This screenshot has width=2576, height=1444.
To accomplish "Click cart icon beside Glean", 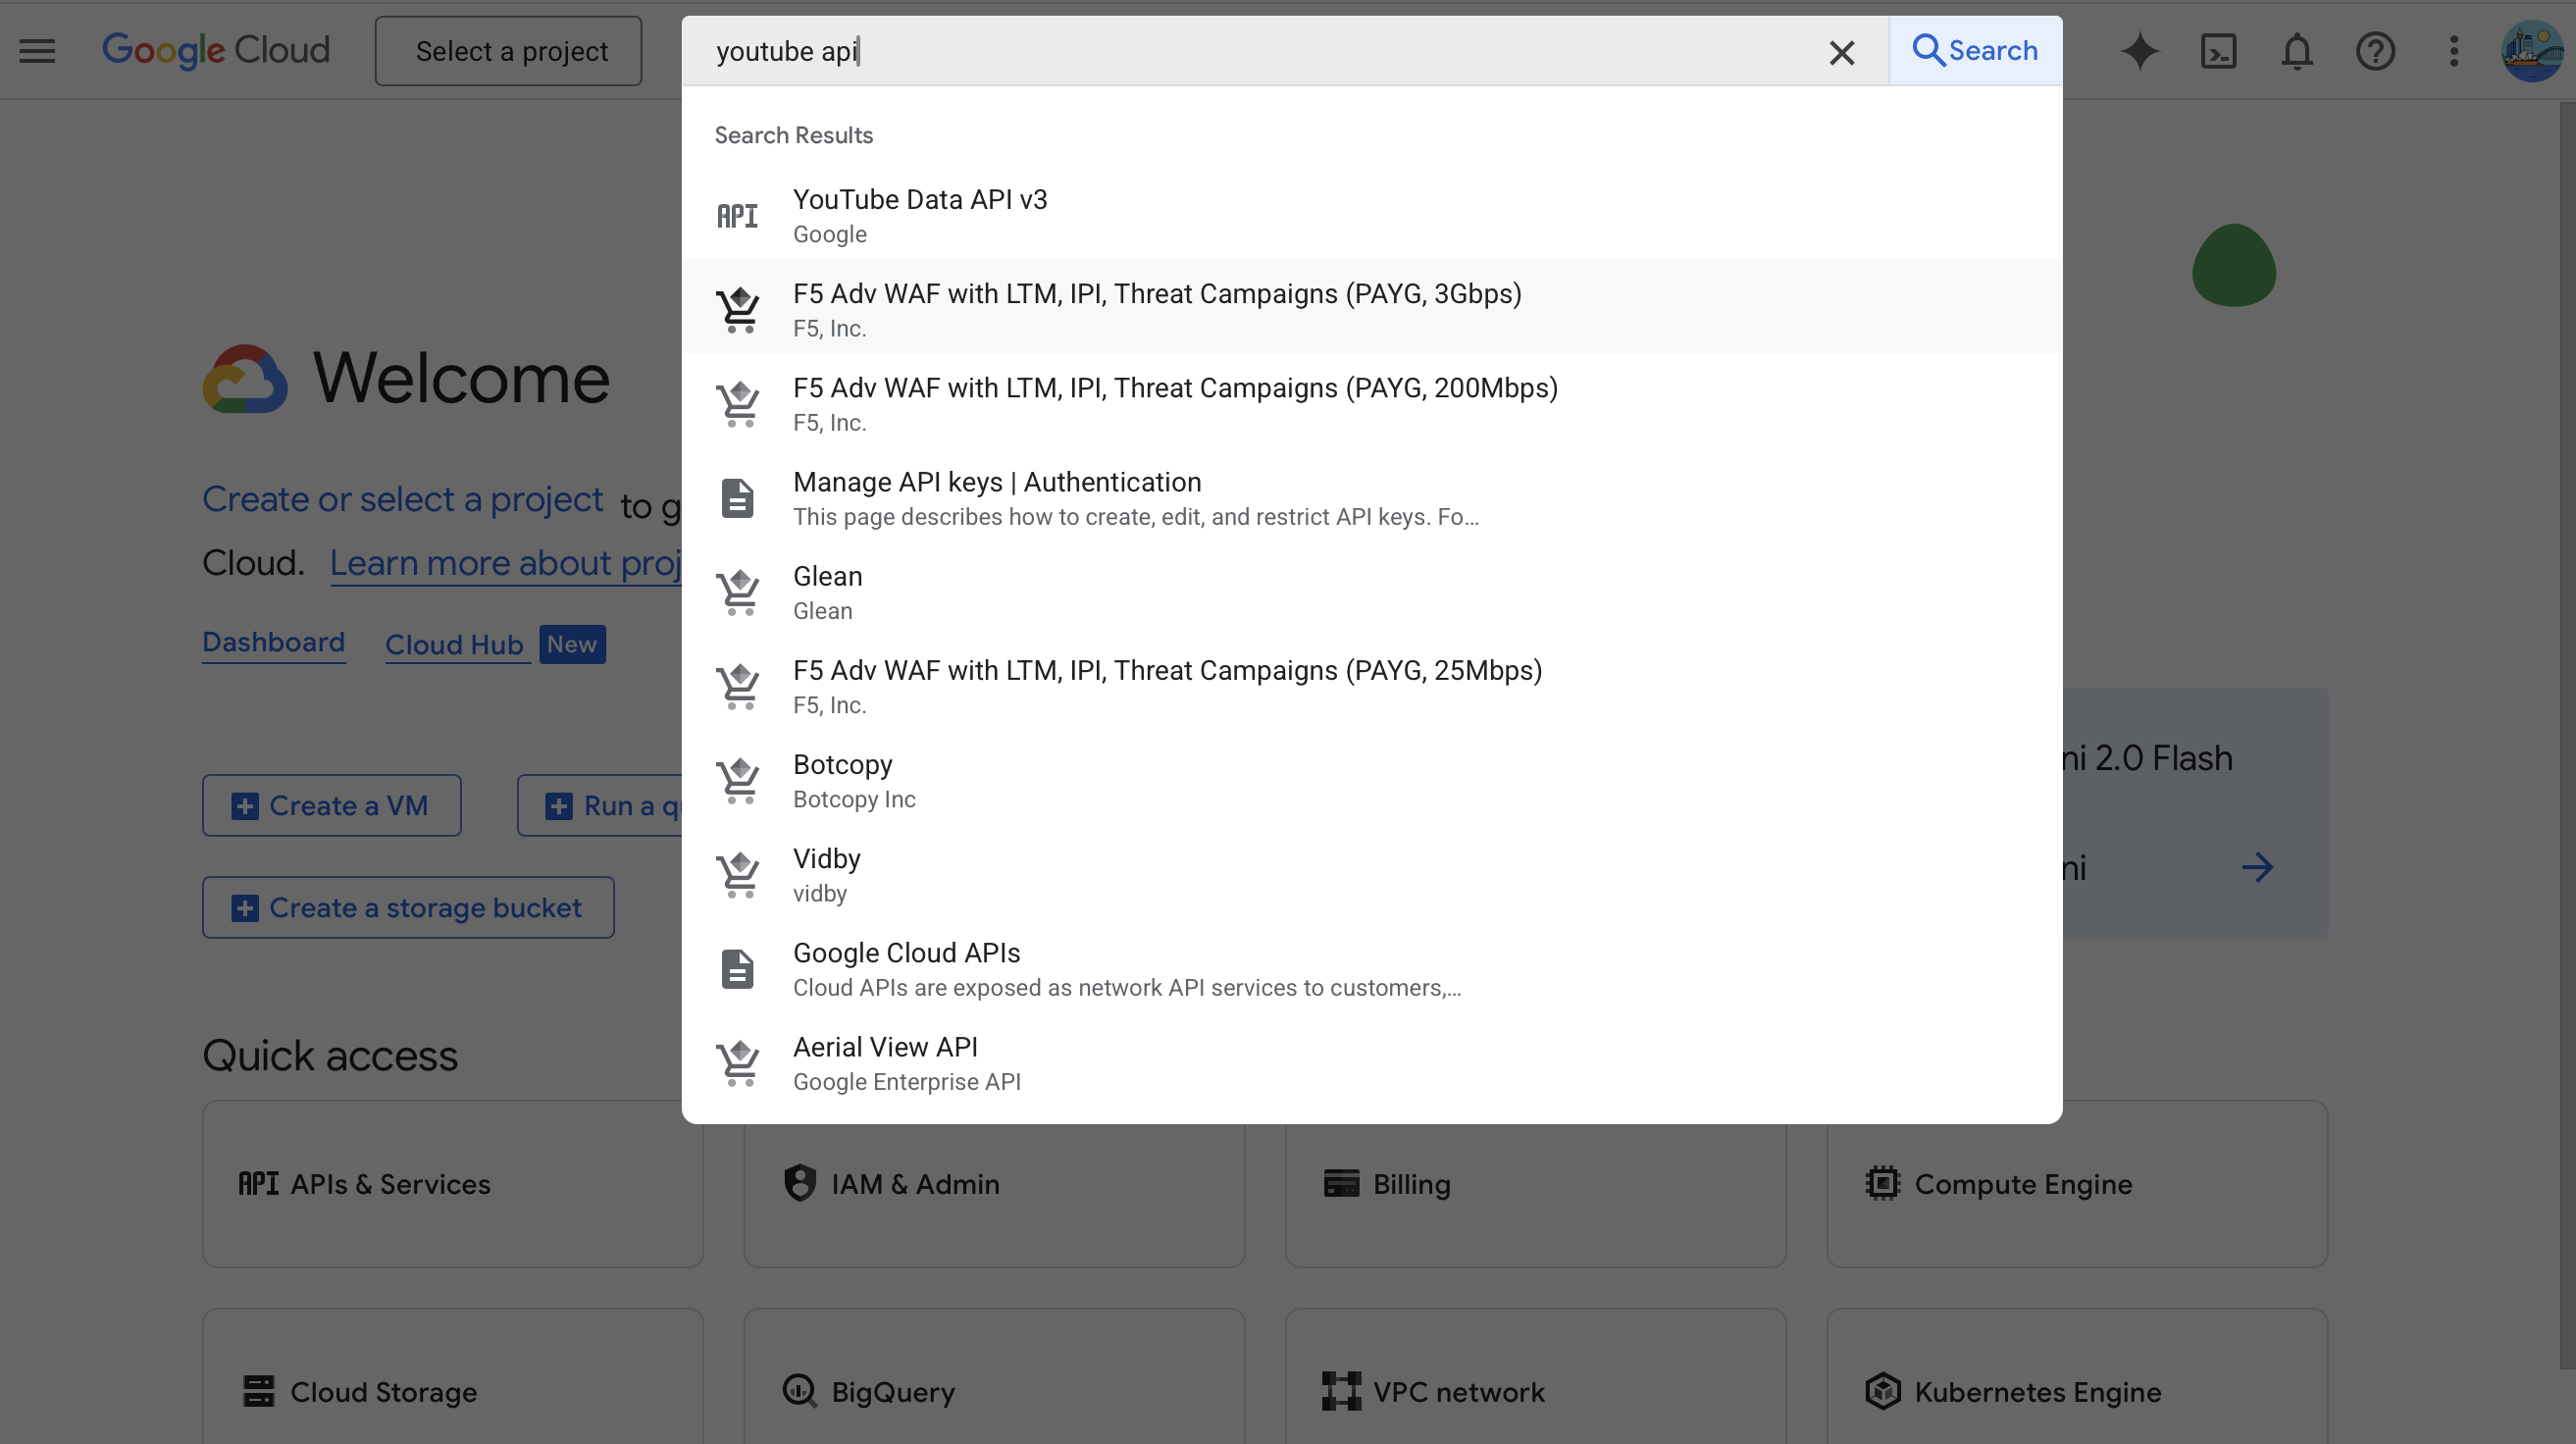I will click(738, 591).
